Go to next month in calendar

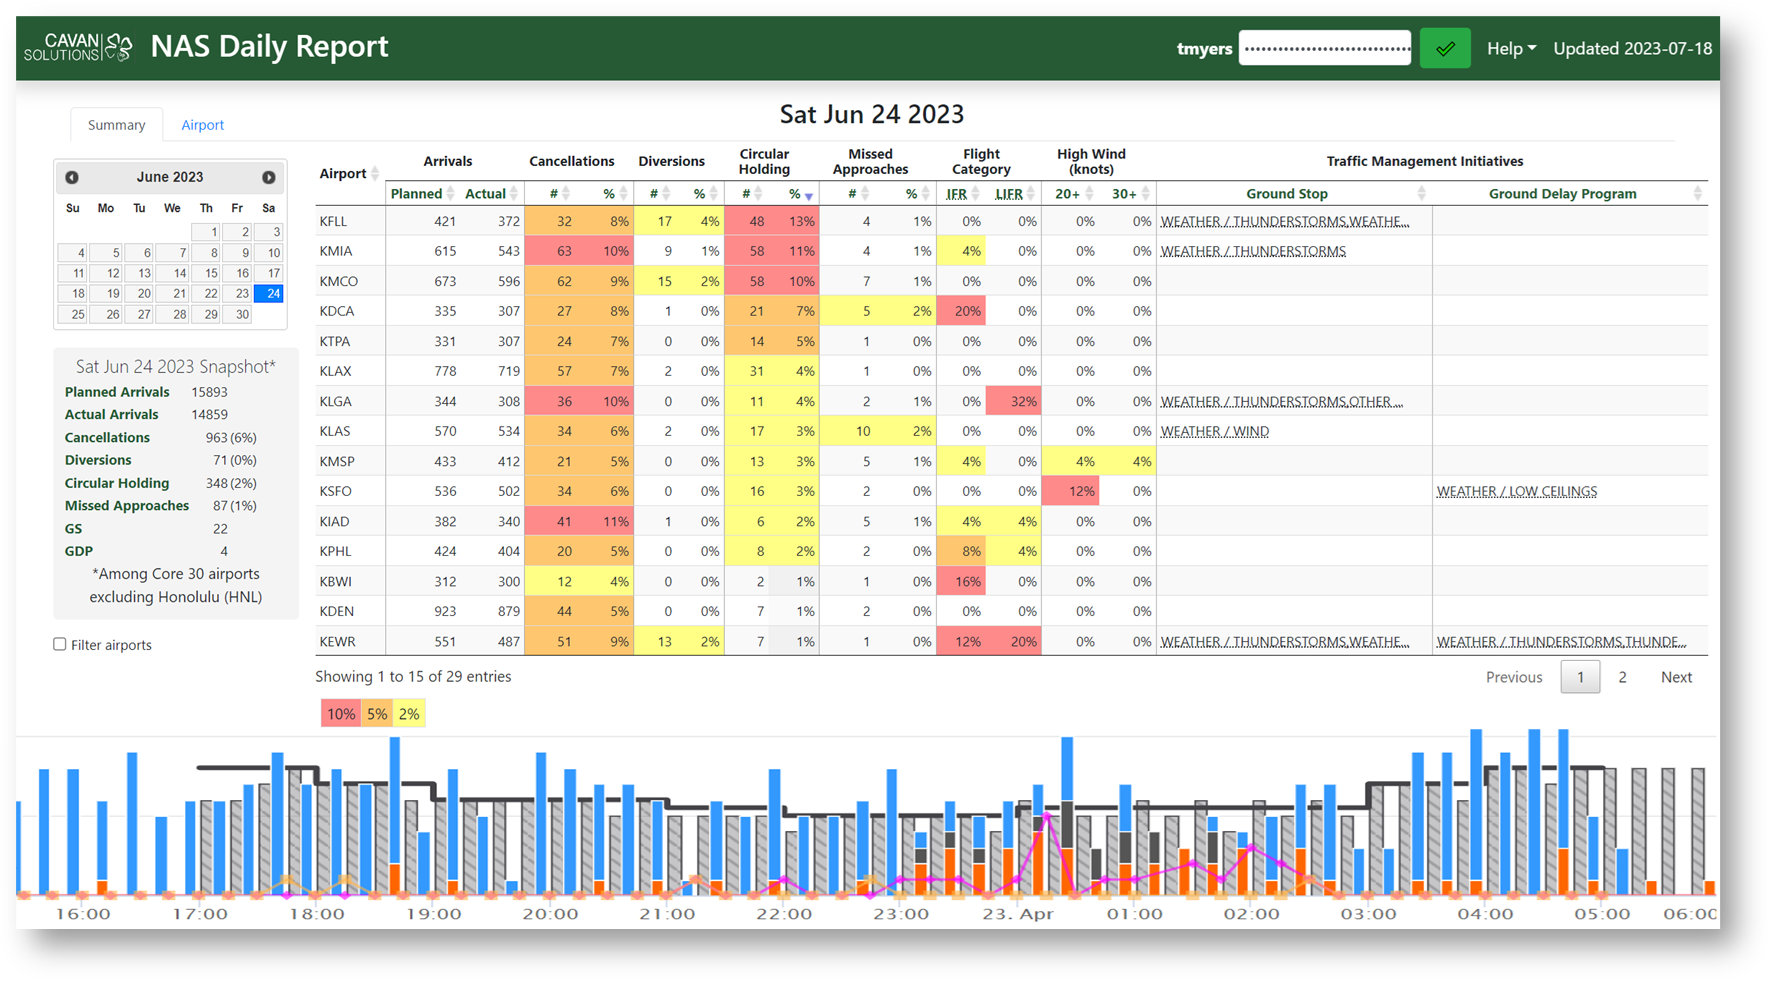coord(268,177)
